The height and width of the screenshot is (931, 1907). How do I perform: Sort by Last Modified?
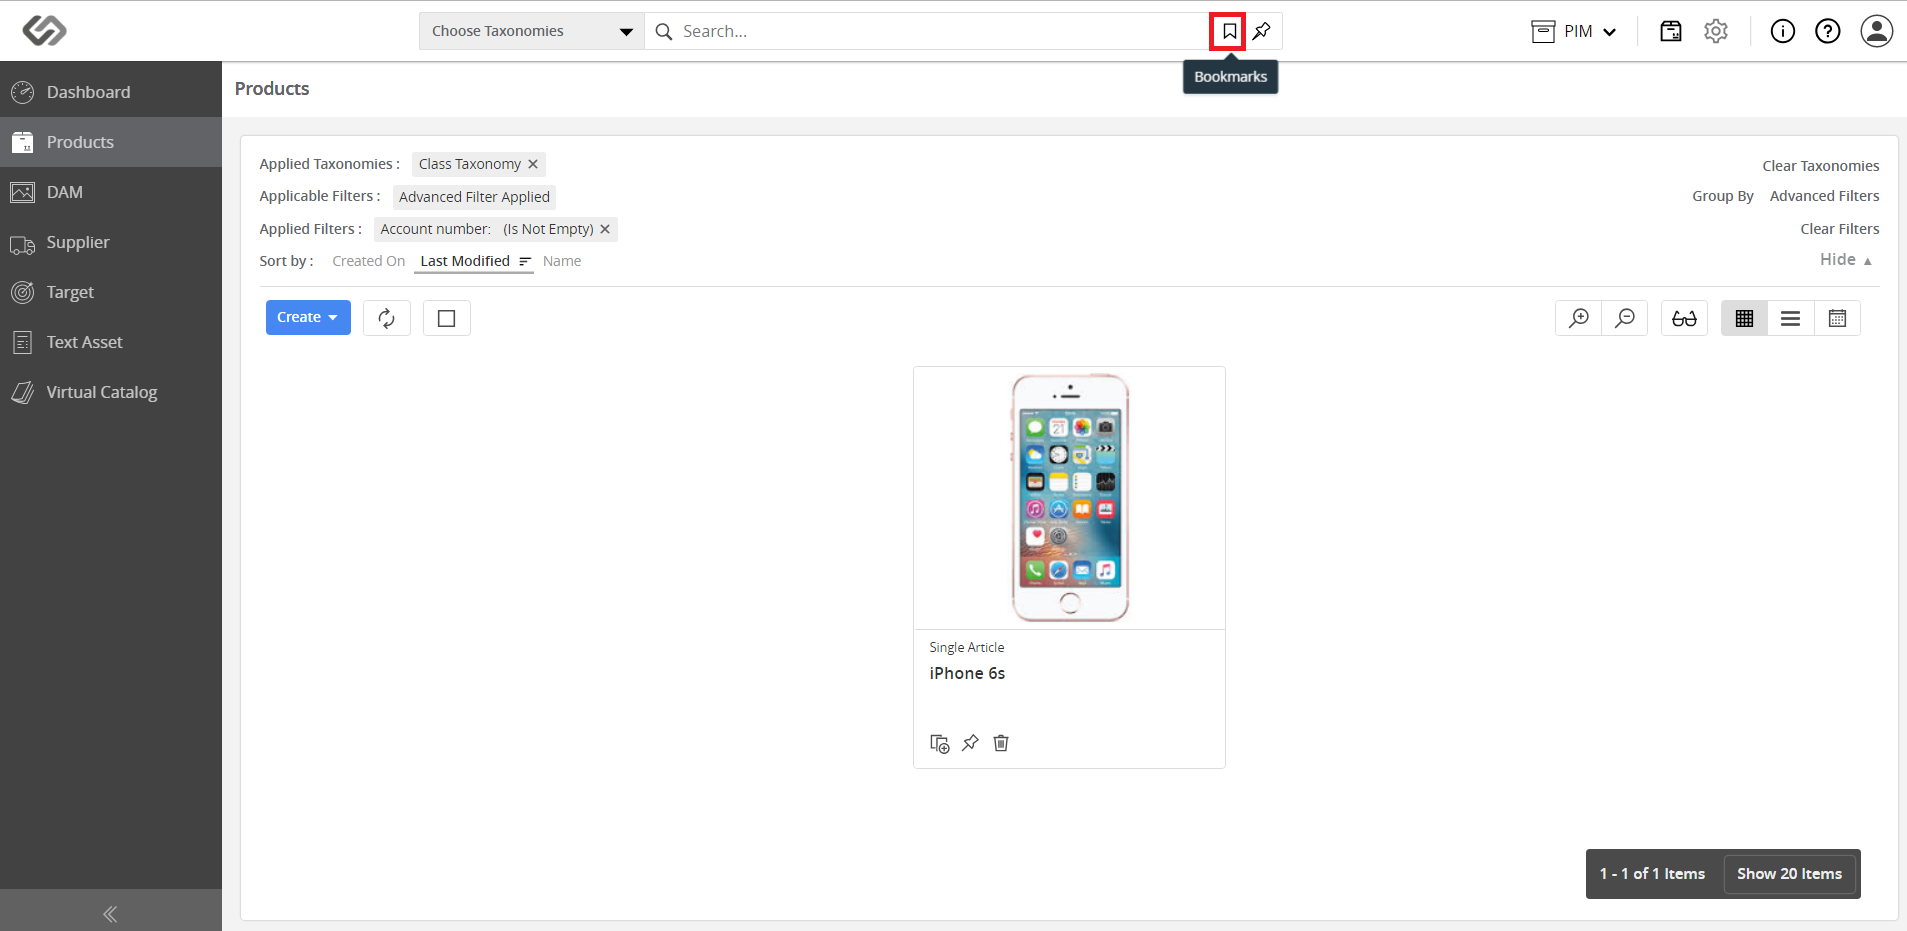(x=465, y=261)
